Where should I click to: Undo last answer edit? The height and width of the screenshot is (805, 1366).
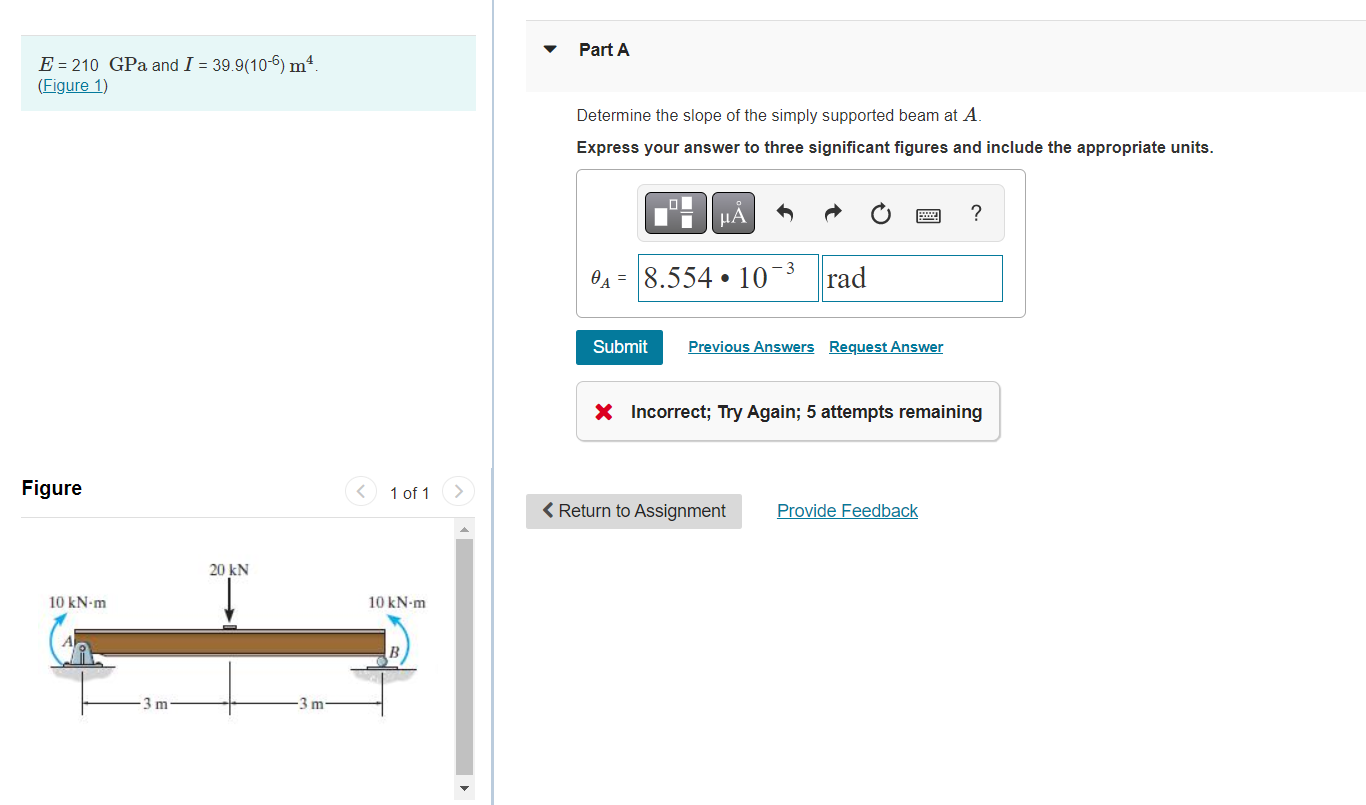785,213
